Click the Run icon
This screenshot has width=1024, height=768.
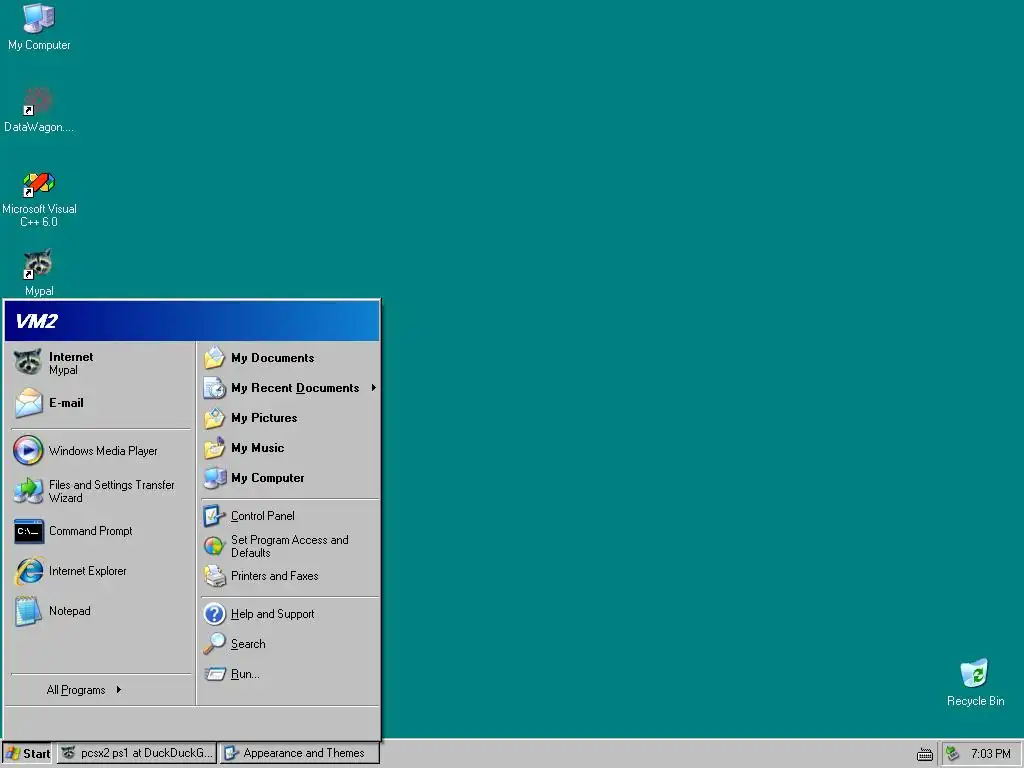pyautogui.click(x=214, y=674)
